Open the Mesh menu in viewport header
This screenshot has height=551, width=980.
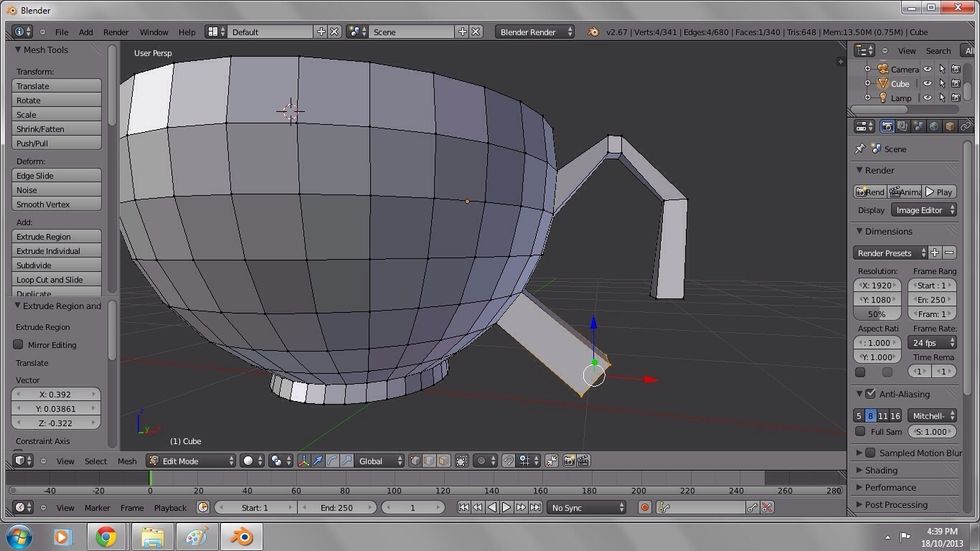(127, 461)
